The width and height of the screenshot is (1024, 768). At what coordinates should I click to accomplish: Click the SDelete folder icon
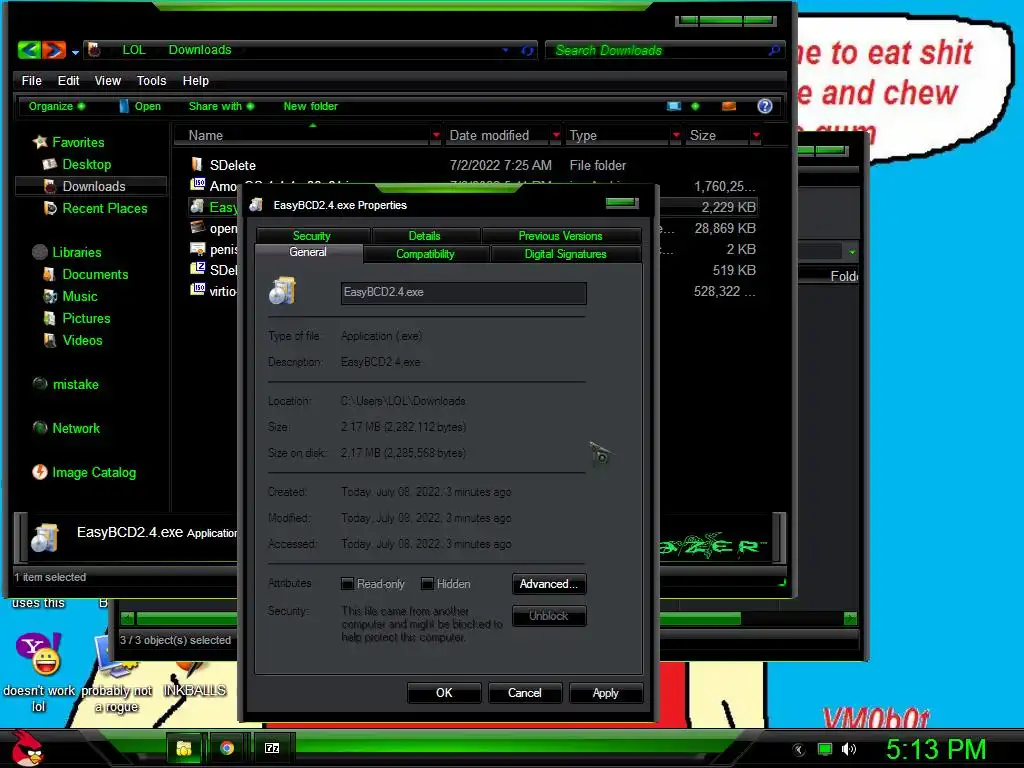point(197,164)
